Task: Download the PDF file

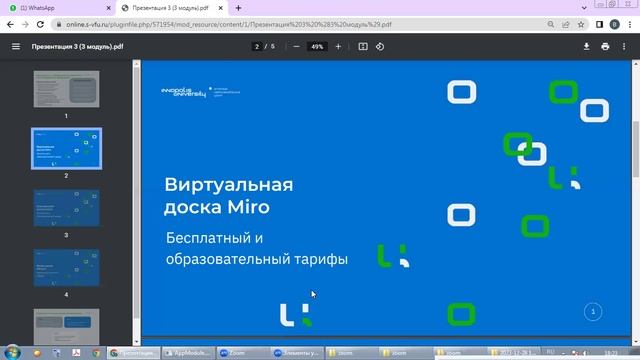Action: click(x=587, y=47)
